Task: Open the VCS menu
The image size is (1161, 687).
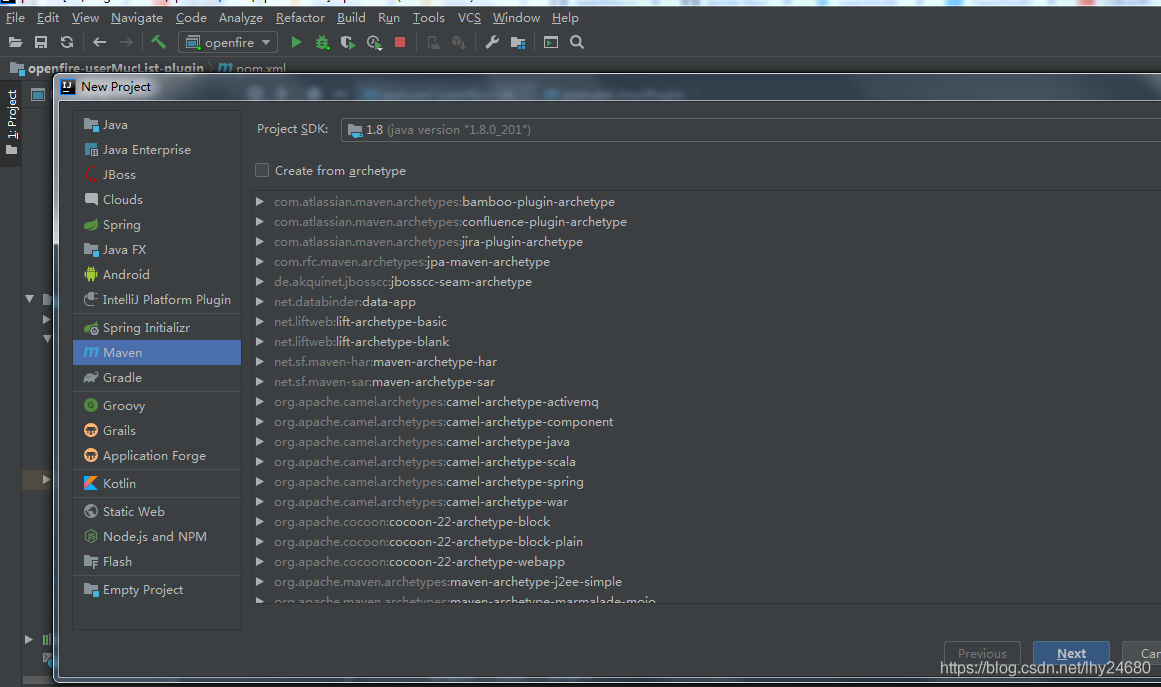Action: click(x=469, y=17)
